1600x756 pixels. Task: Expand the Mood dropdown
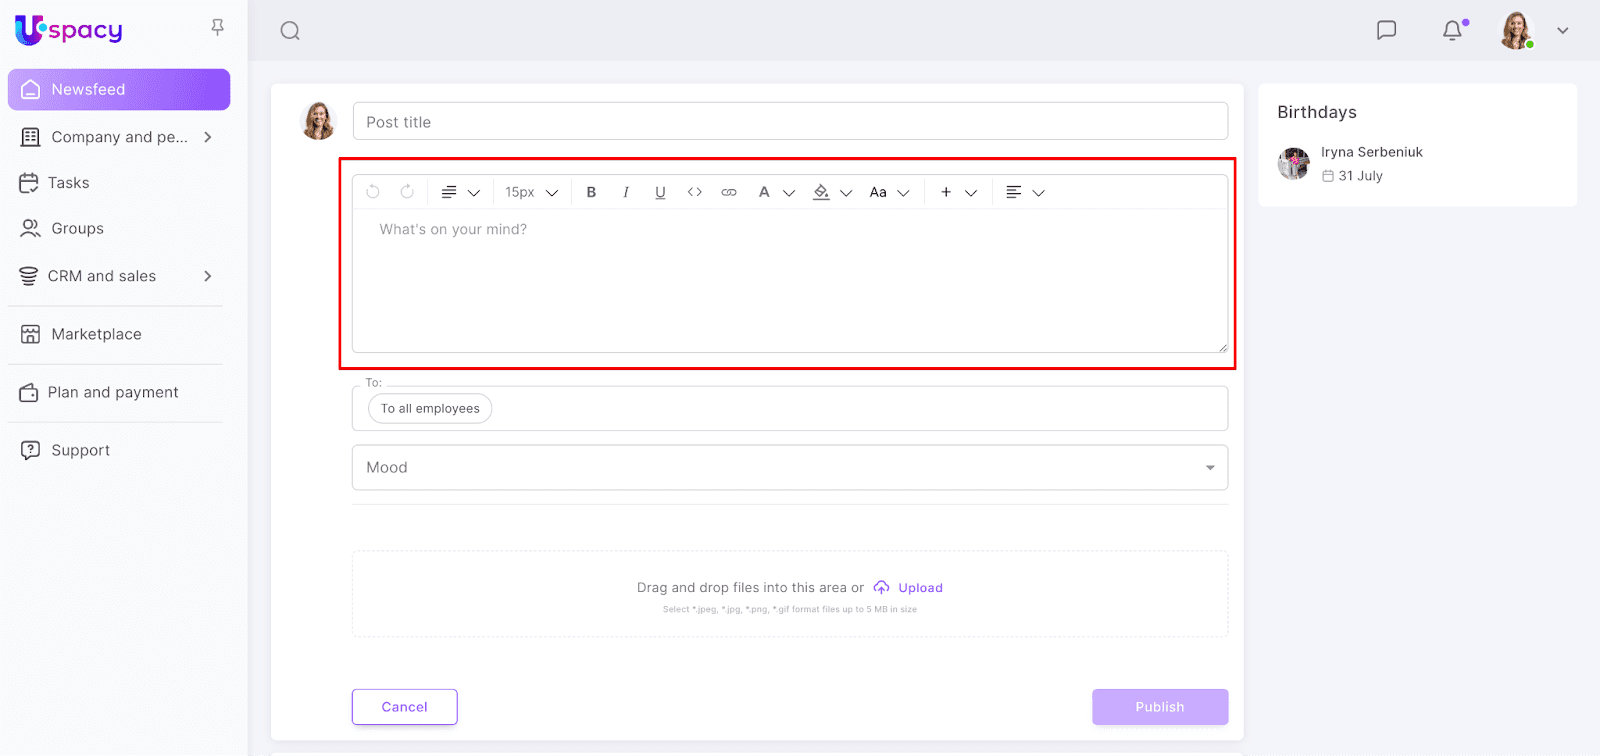click(789, 468)
